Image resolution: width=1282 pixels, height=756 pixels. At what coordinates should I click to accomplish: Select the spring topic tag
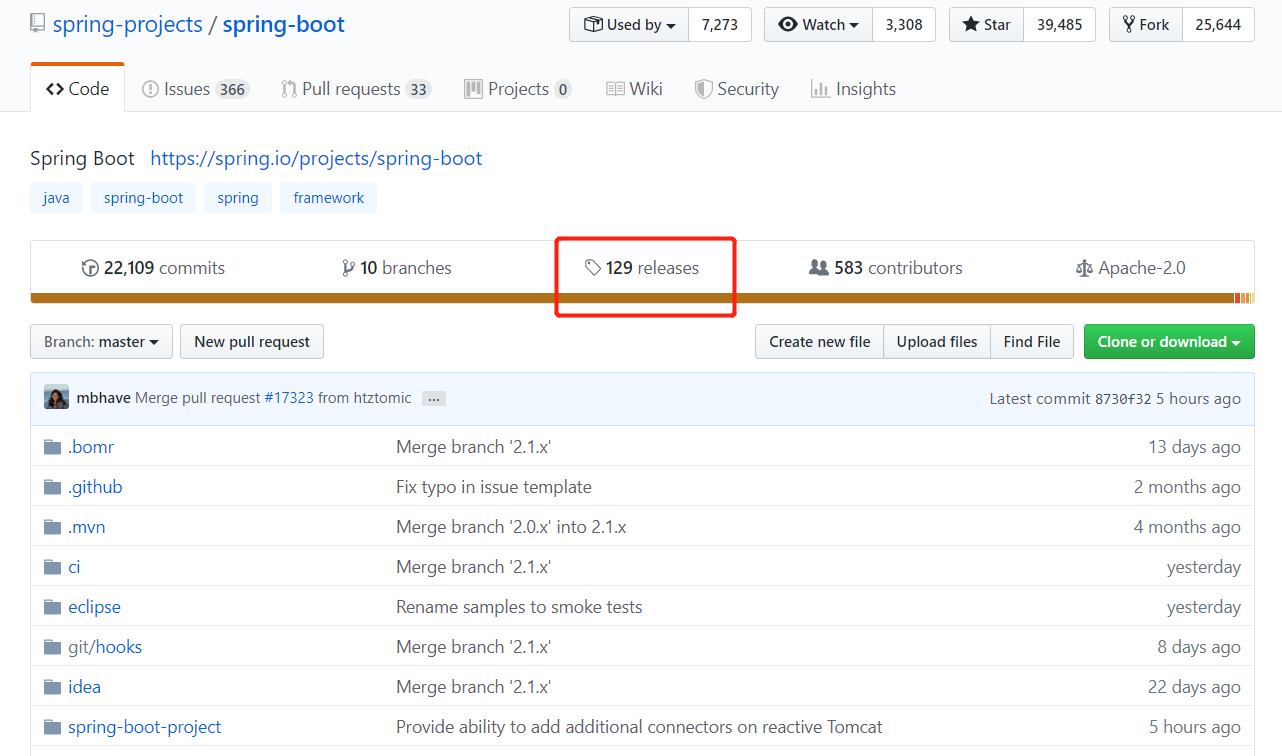(238, 198)
